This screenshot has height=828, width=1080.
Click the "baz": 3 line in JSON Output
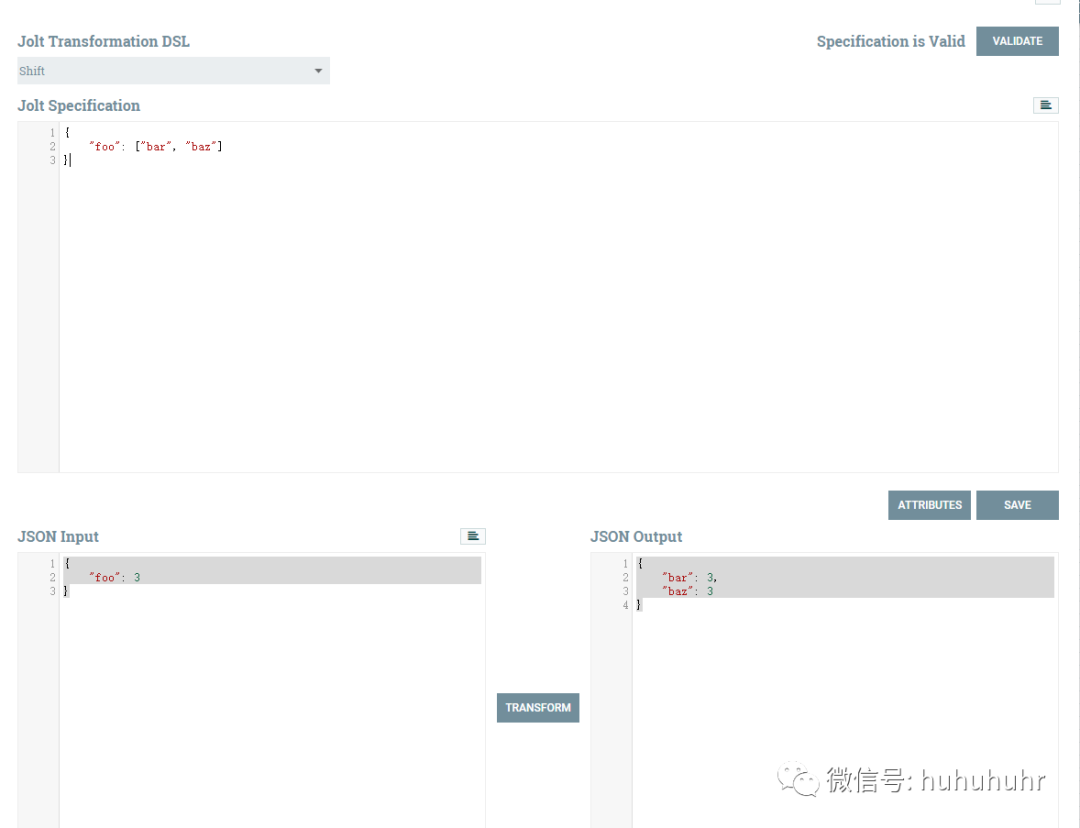point(687,591)
